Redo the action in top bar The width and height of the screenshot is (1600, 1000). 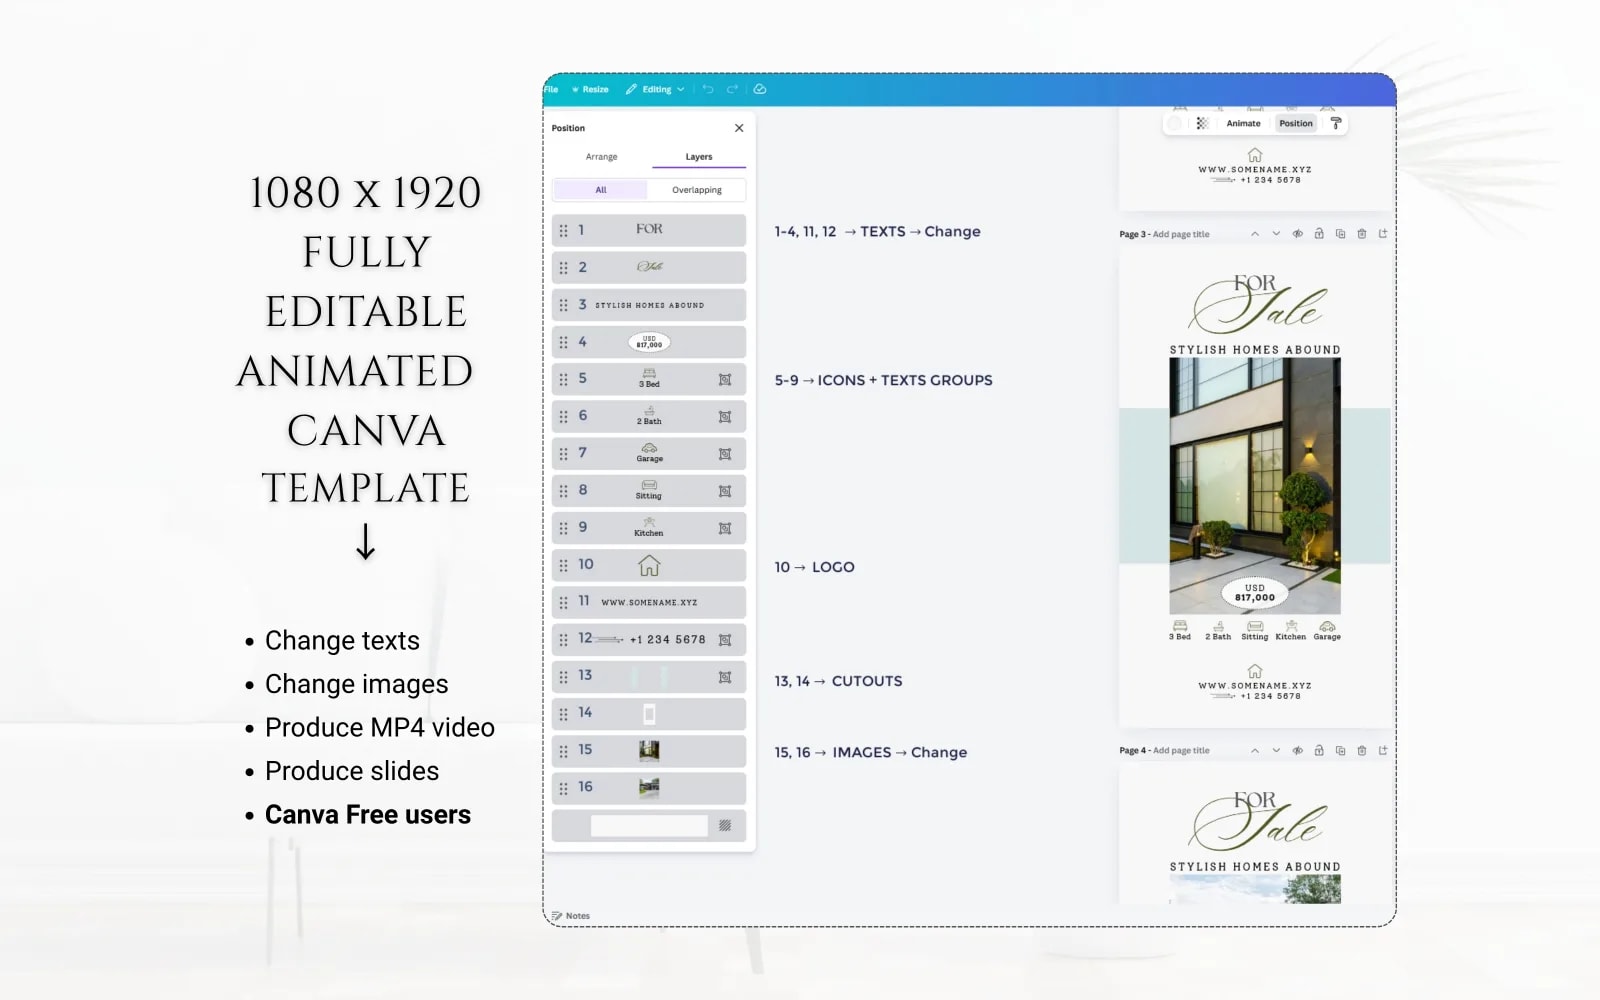(732, 89)
